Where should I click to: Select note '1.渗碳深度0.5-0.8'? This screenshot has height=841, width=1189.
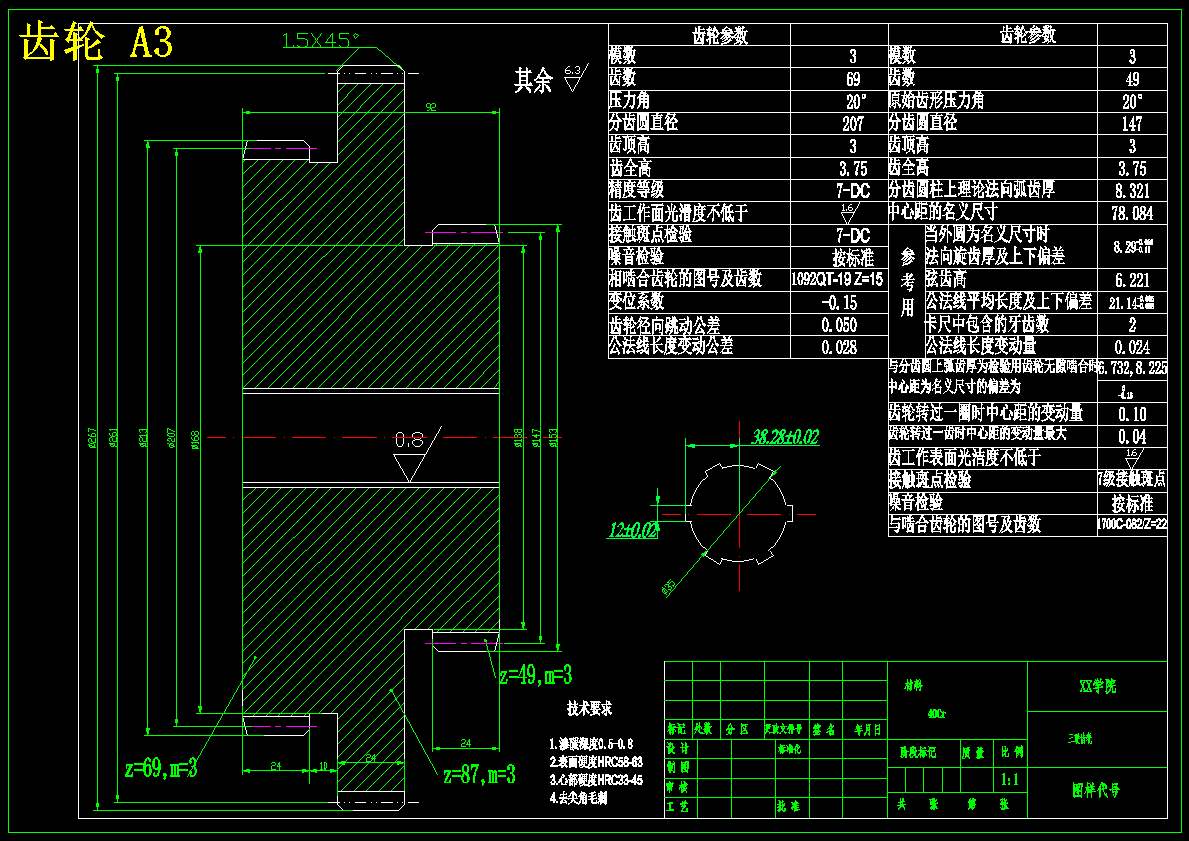(591, 744)
